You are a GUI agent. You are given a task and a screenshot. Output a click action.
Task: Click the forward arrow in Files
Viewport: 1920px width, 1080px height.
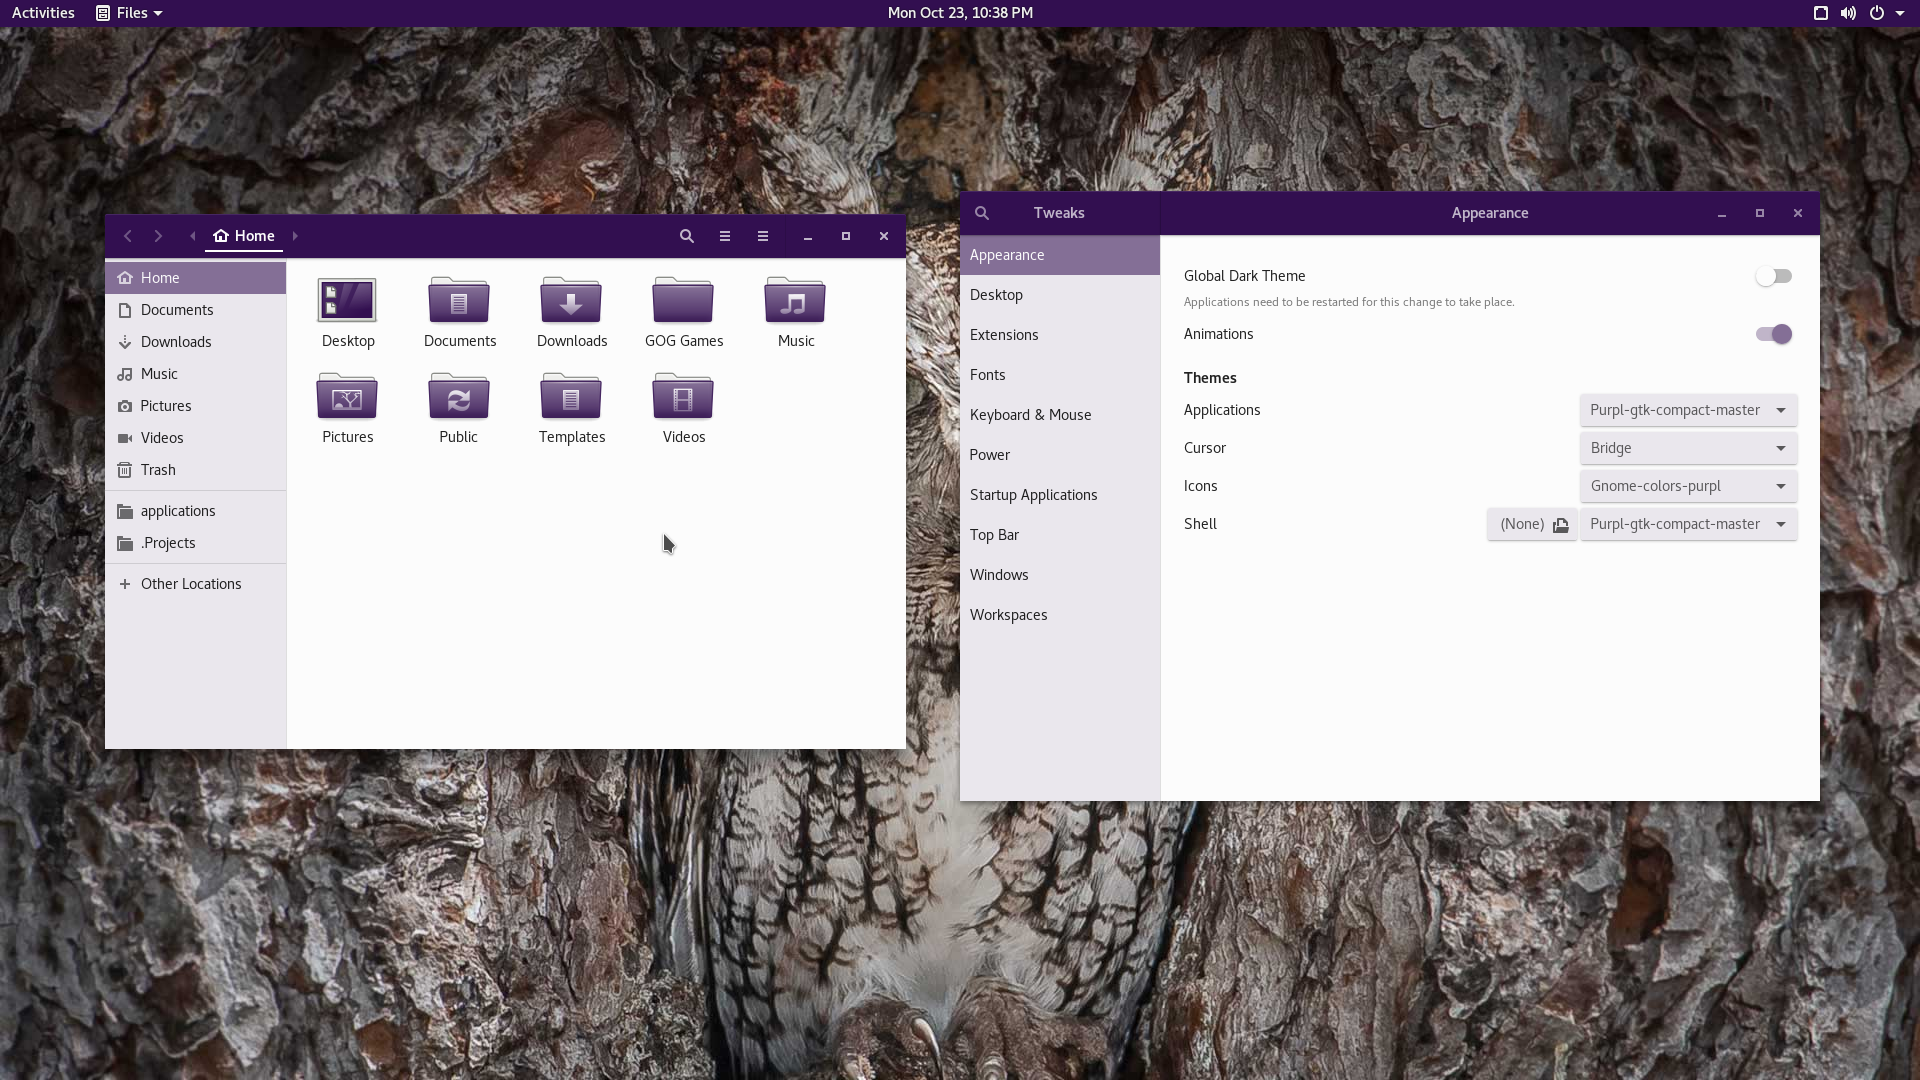point(158,236)
